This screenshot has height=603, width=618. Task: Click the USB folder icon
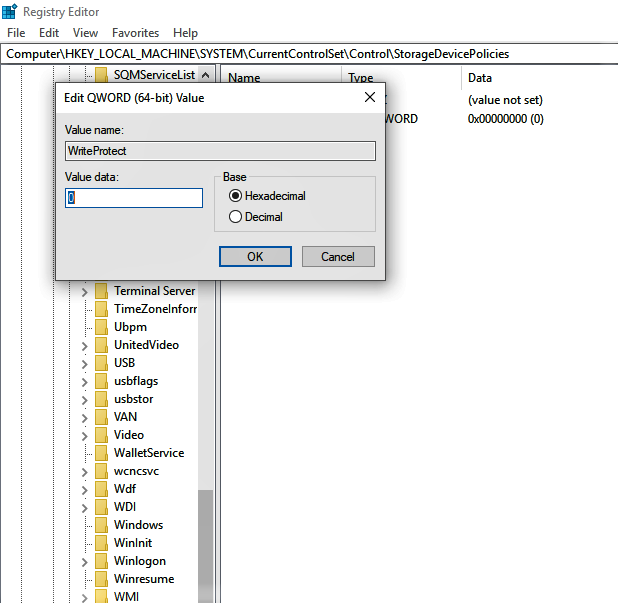pos(101,363)
